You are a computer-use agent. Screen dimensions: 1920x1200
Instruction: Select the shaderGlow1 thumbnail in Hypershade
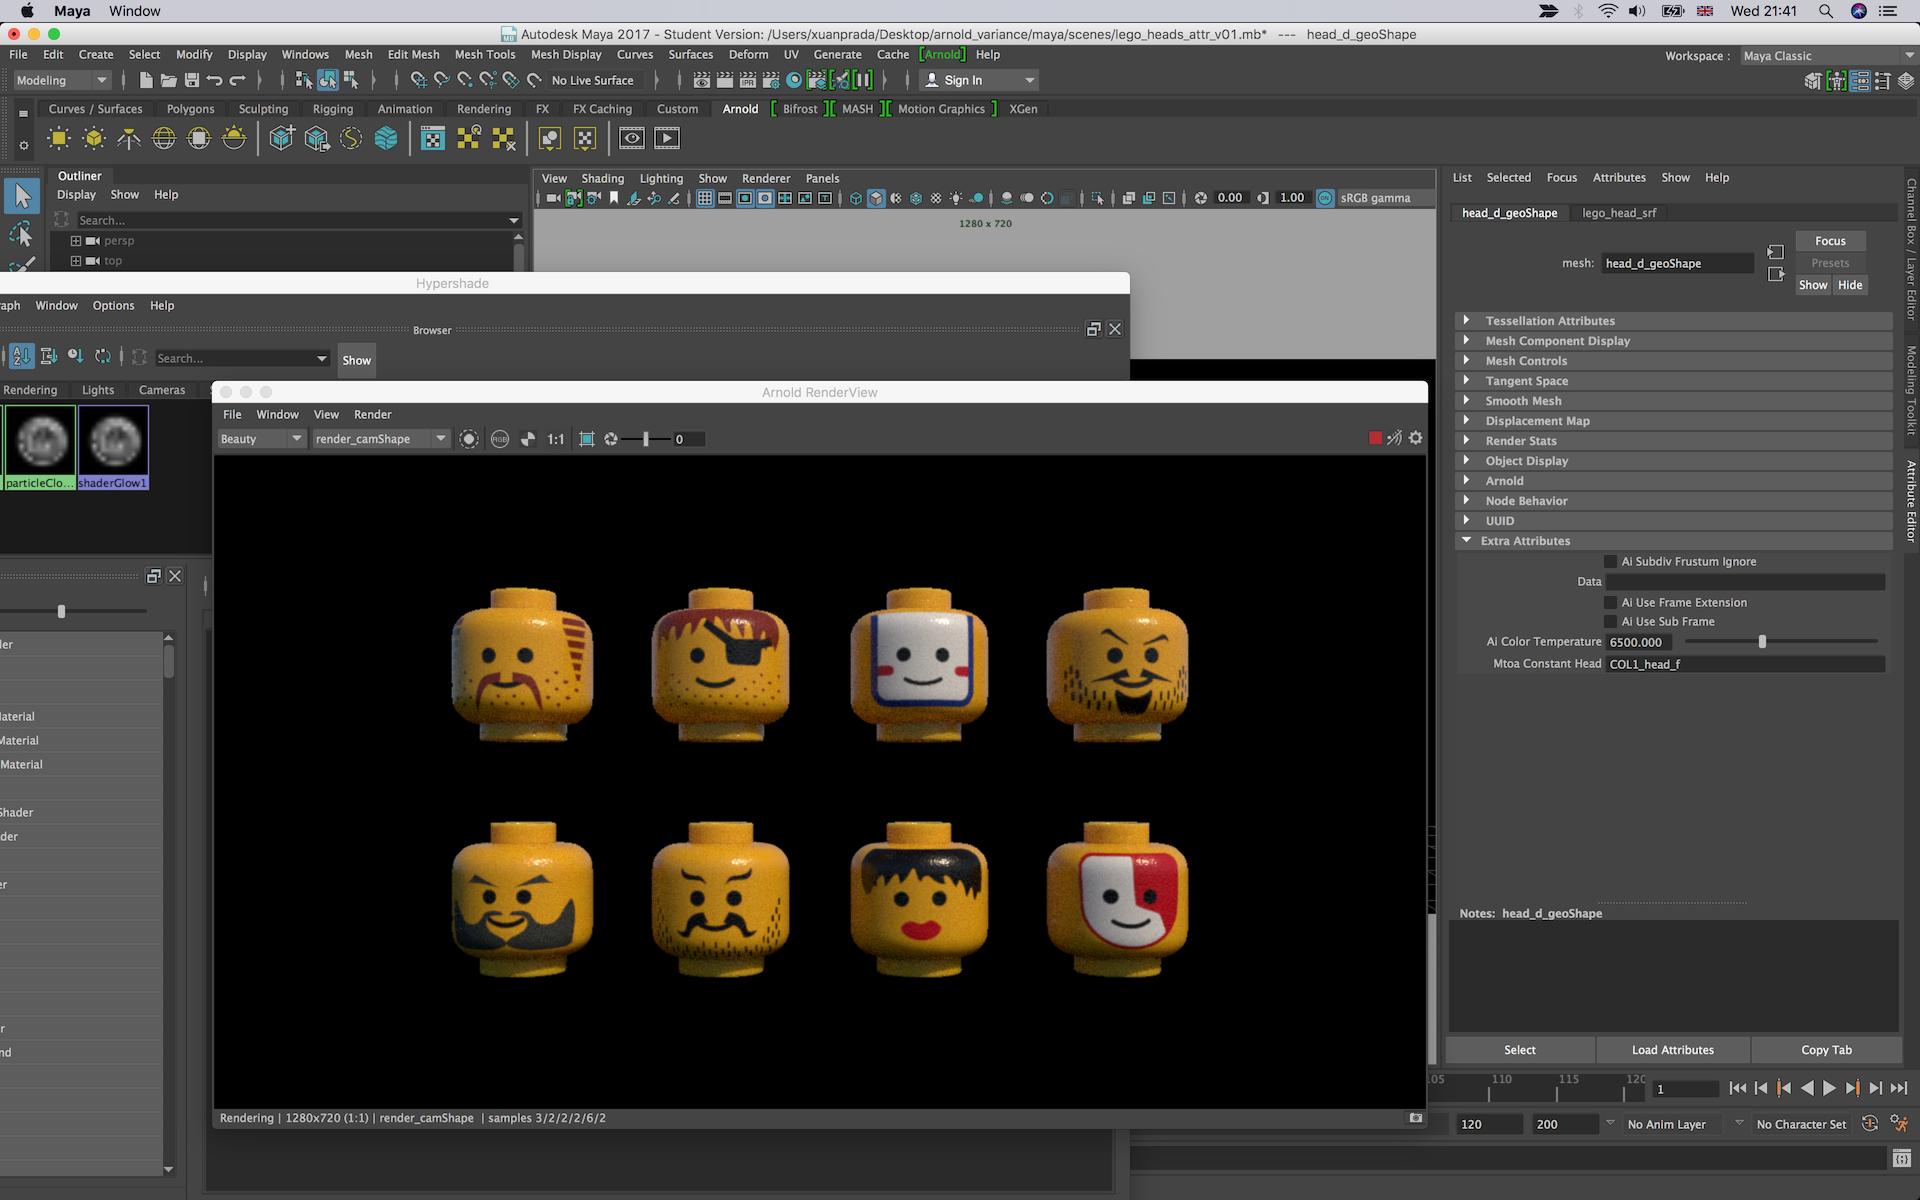pyautogui.click(x=113, y=447)
